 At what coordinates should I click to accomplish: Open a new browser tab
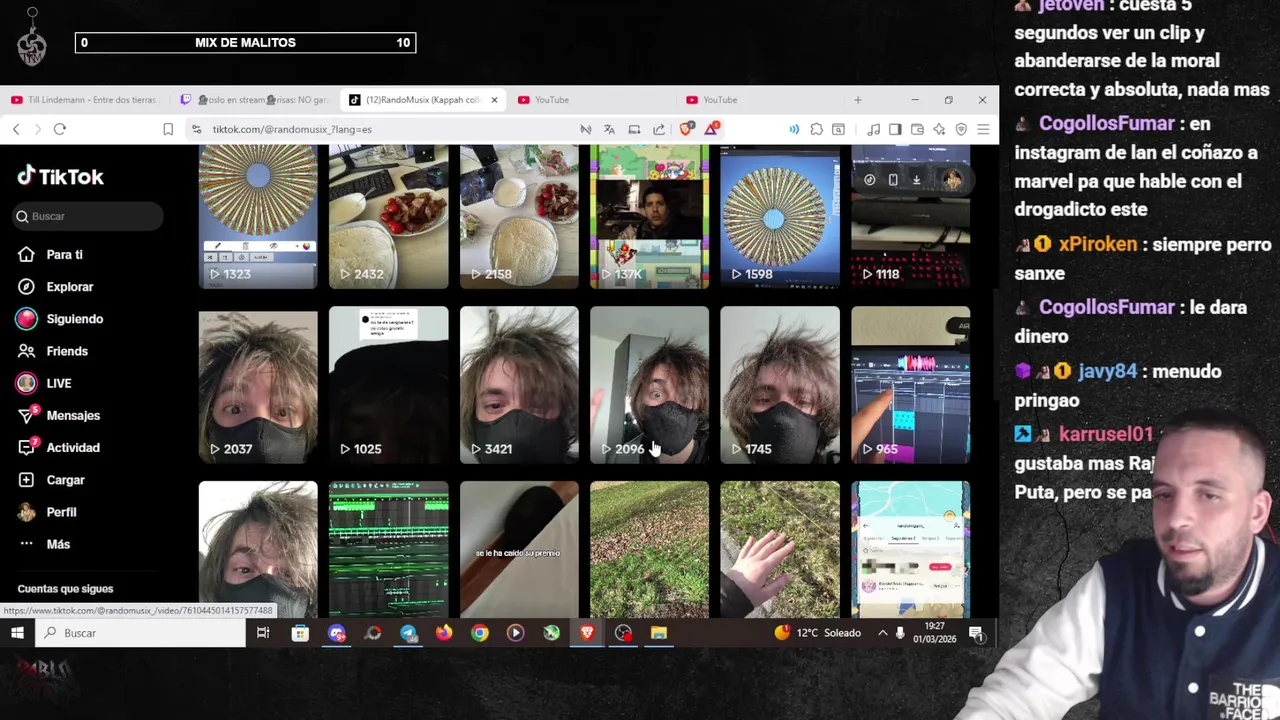pos(857,100)
